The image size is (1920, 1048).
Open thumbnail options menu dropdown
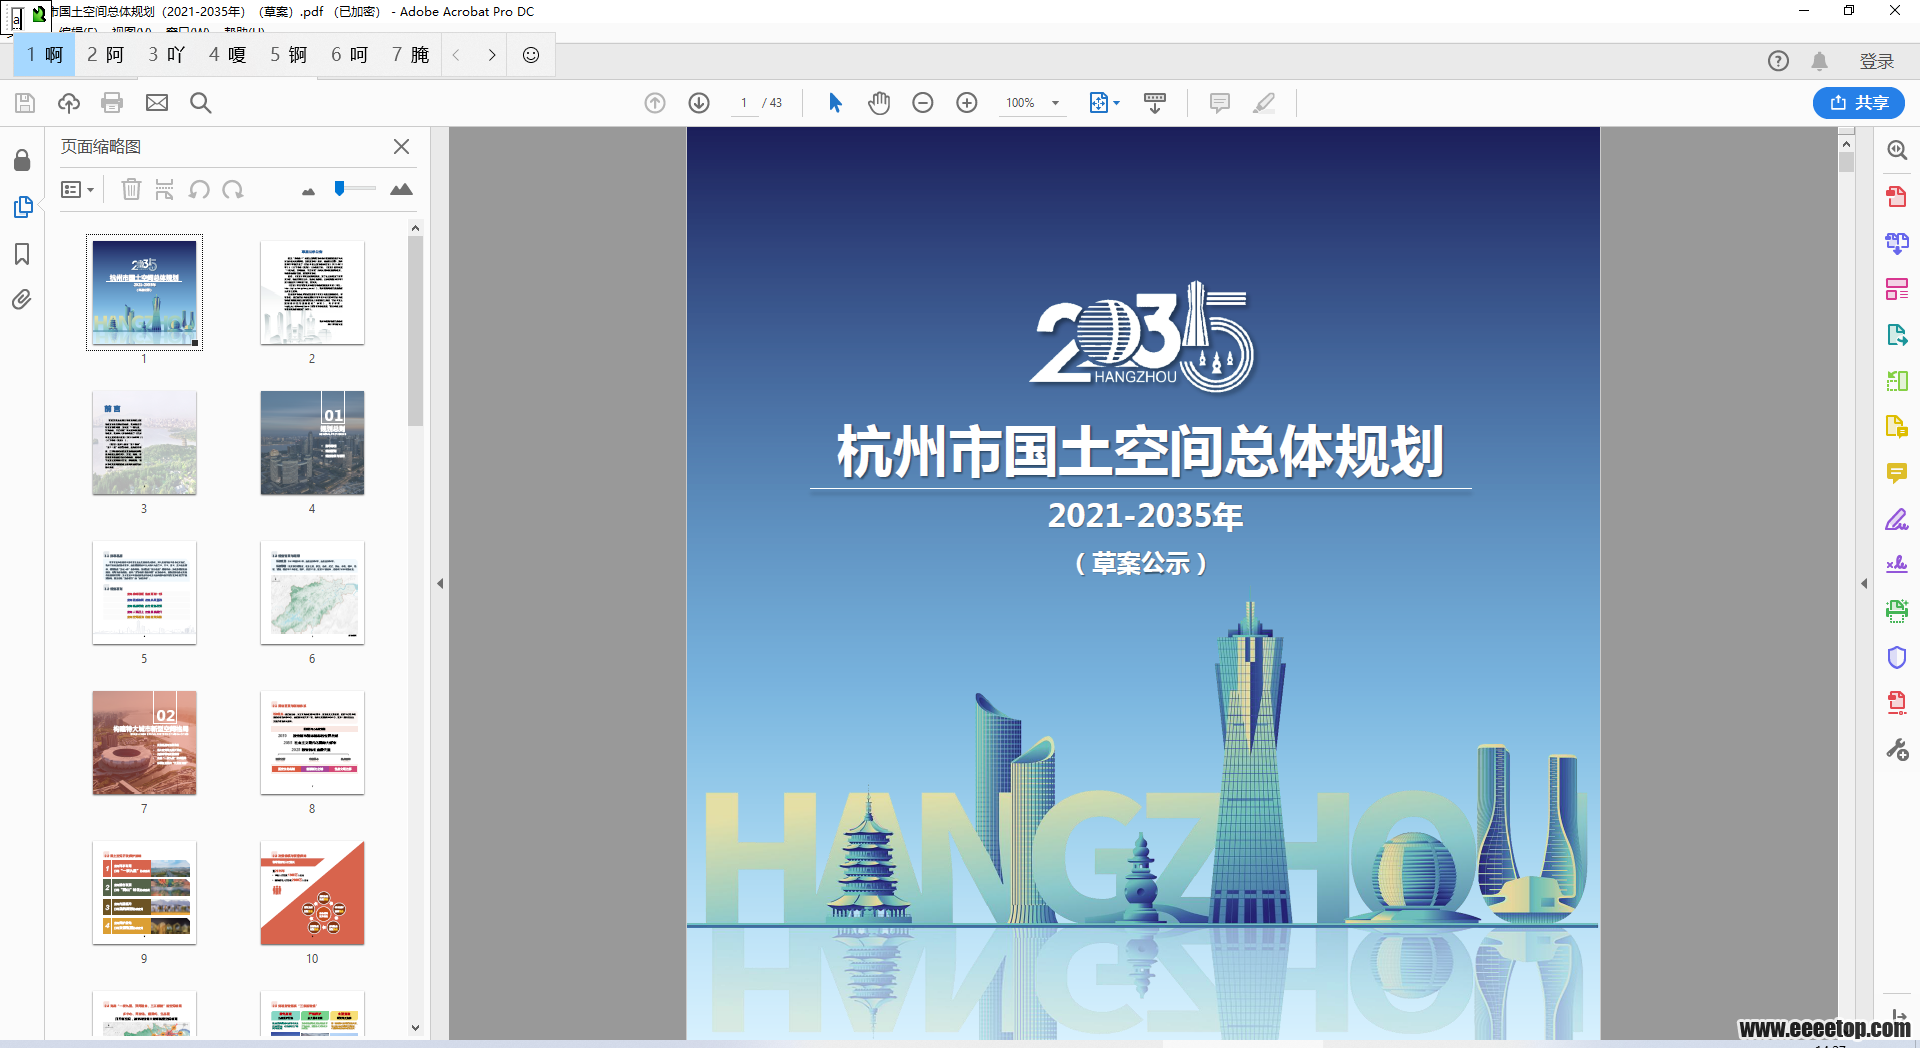[77, 189]
